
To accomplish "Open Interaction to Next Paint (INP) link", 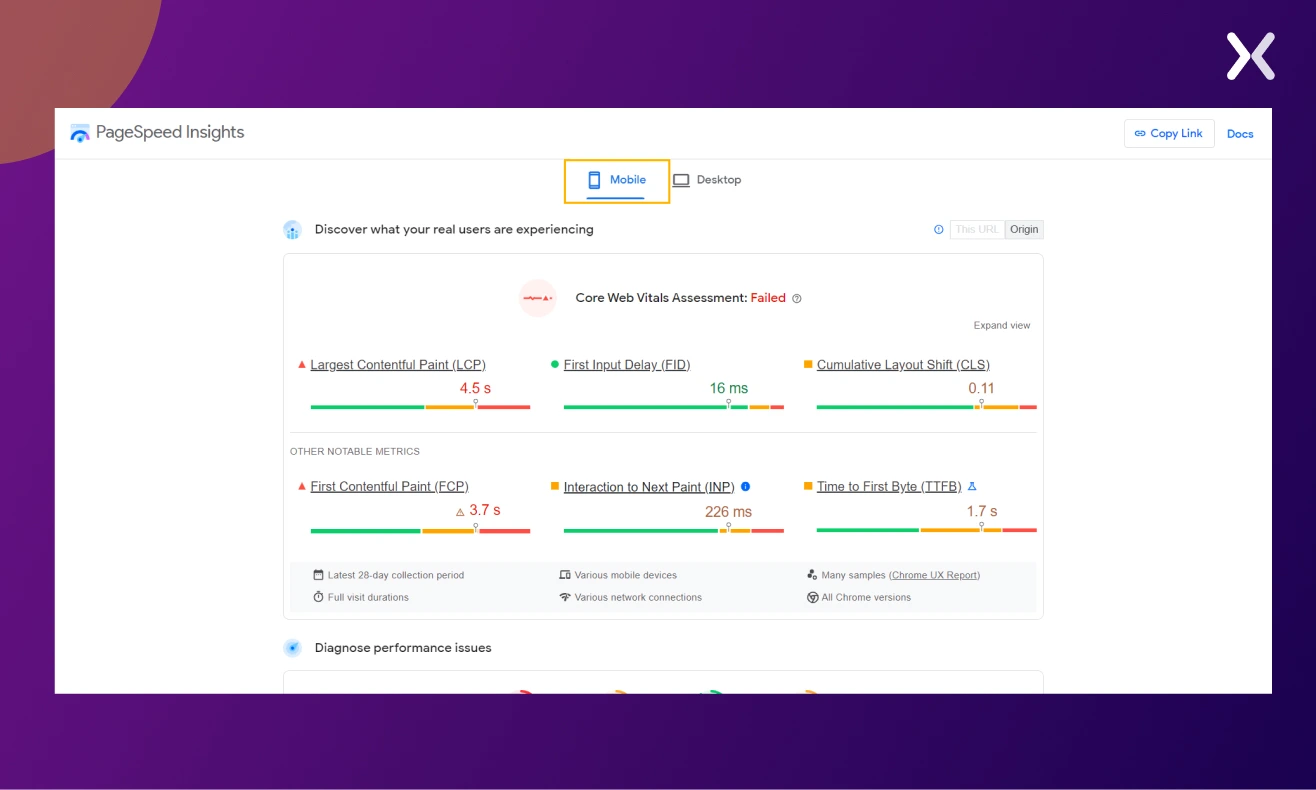I will coord(649,487).
